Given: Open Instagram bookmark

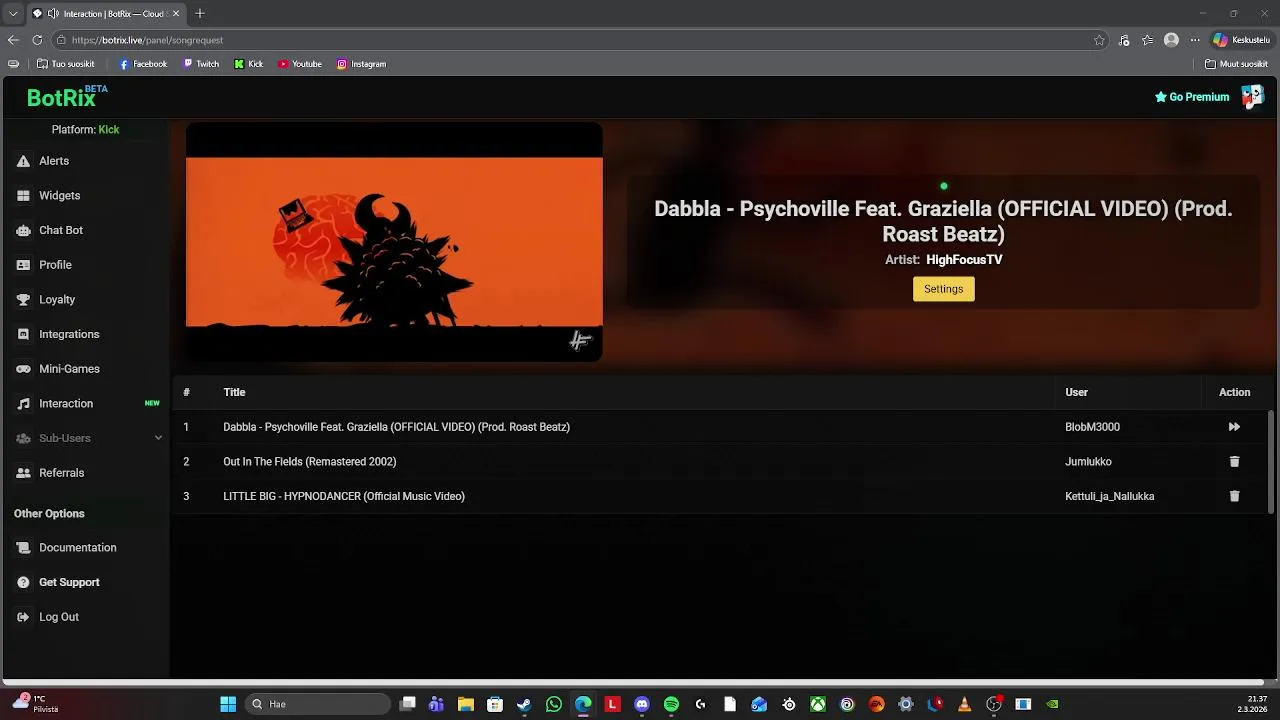Looking at the screenshot, I should point(361,64).
